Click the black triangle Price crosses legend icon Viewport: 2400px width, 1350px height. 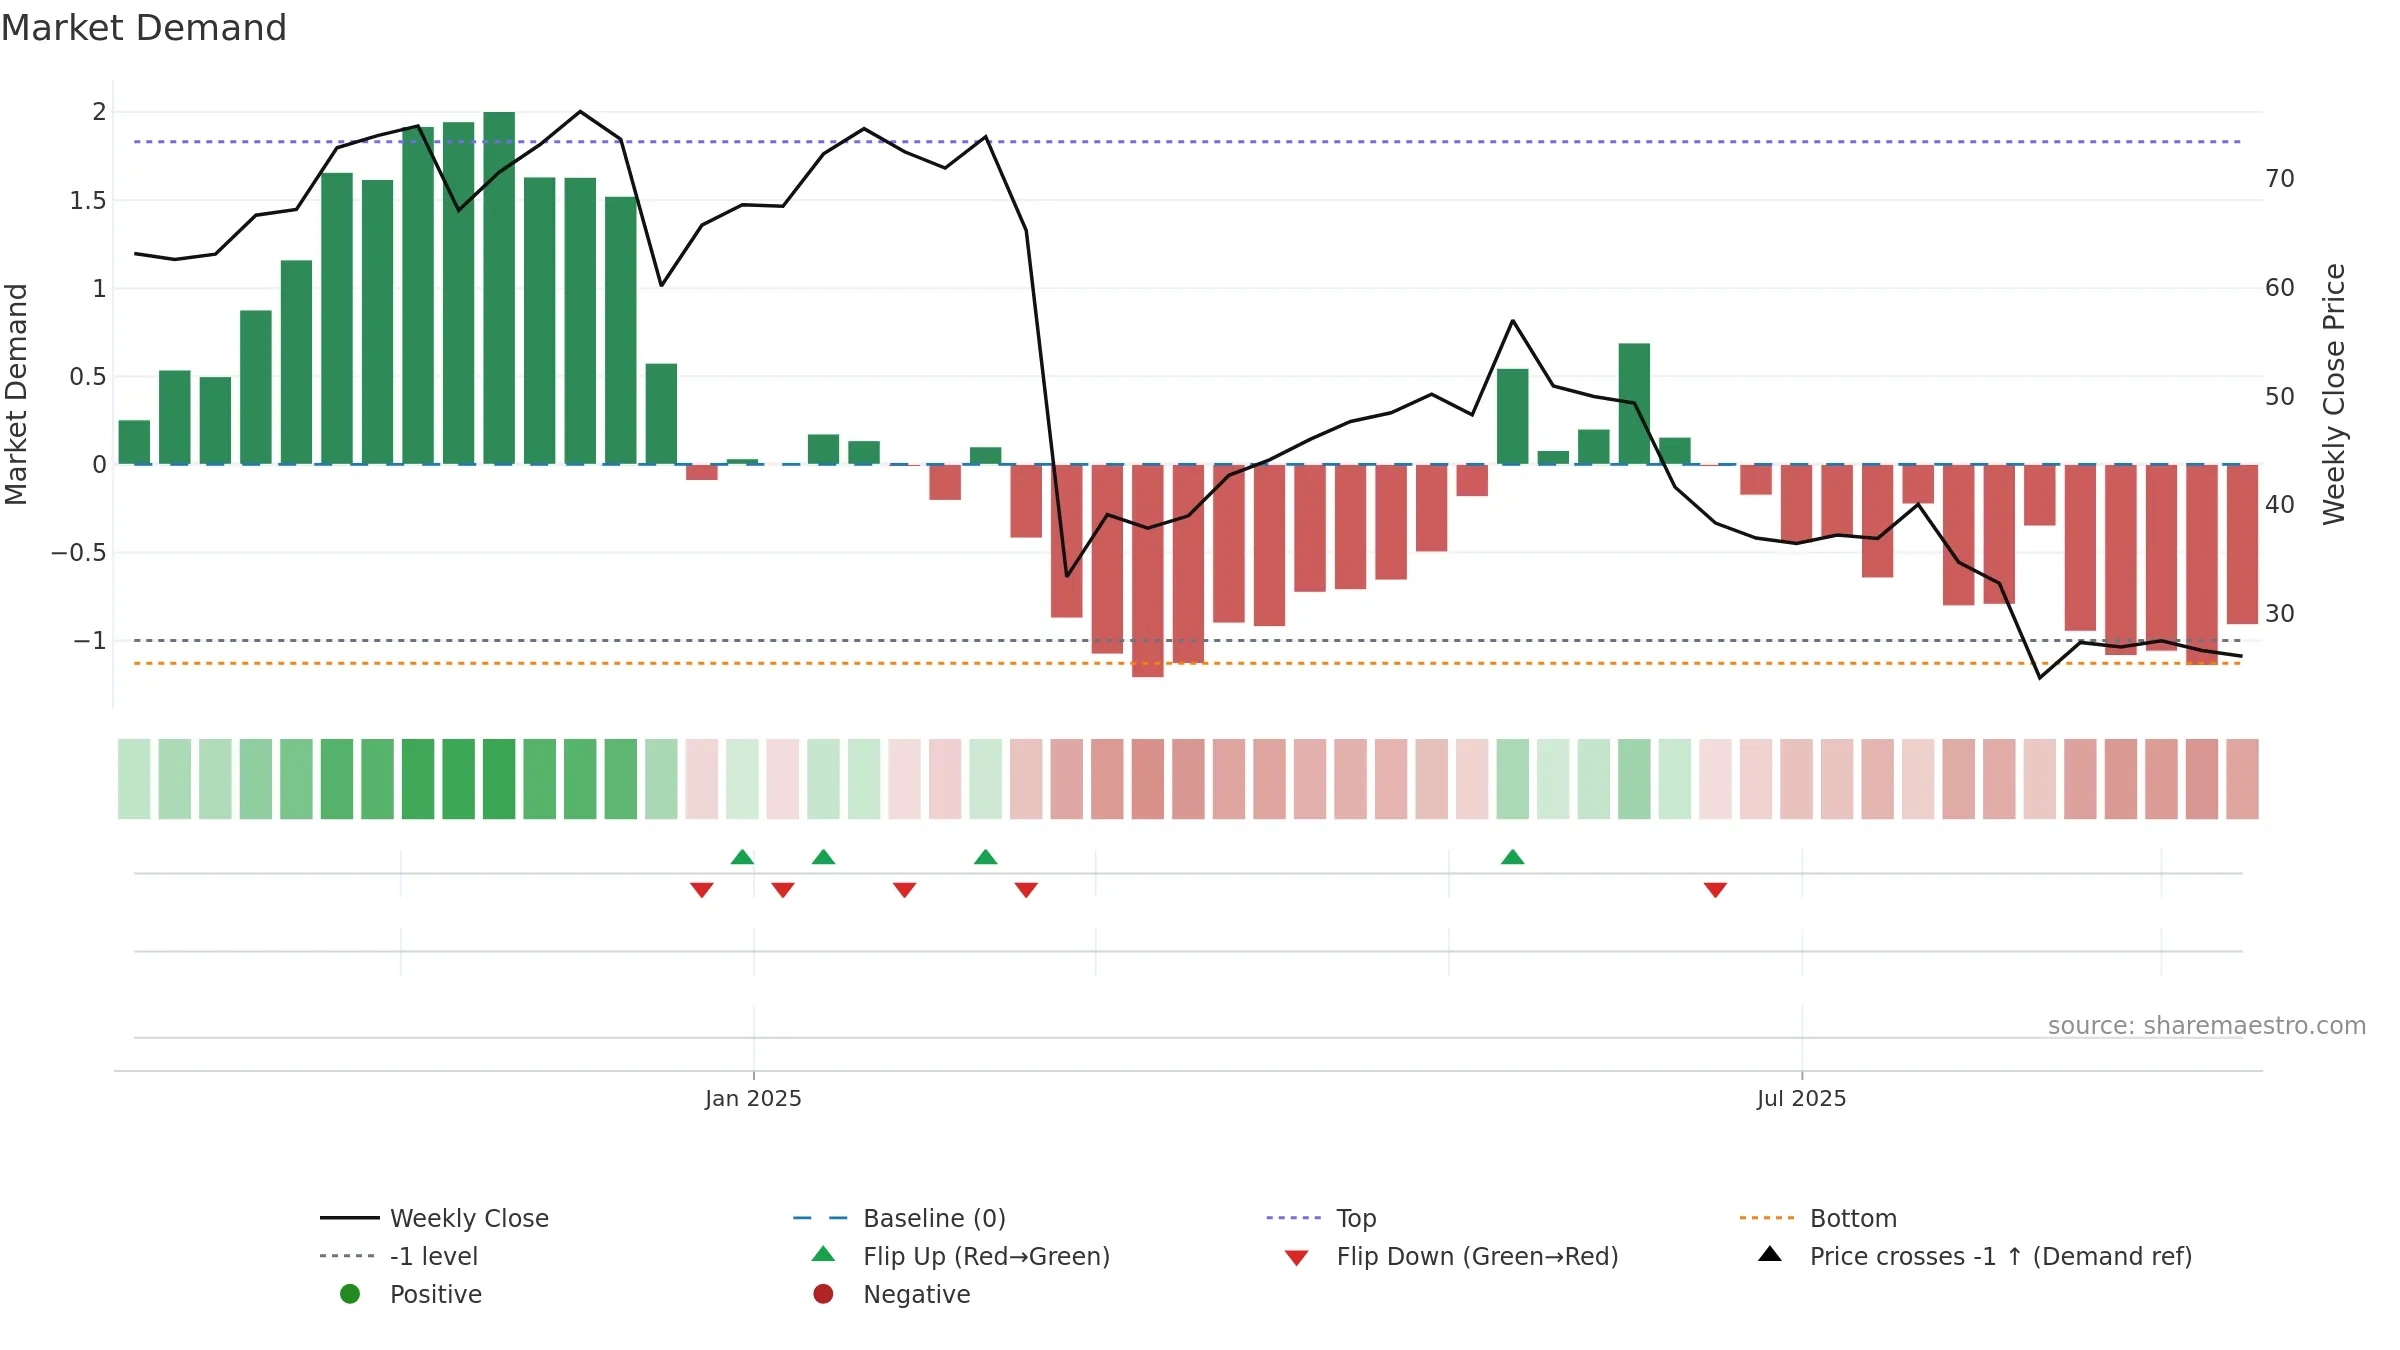[1770, 1254]
